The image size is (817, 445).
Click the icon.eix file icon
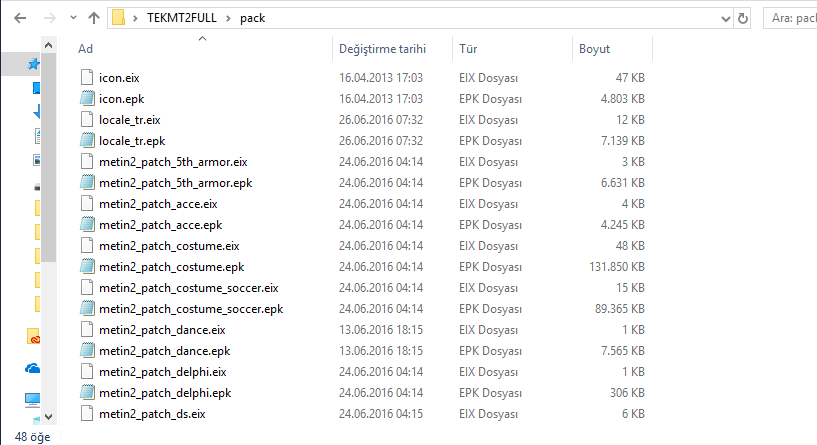[87, 77]
